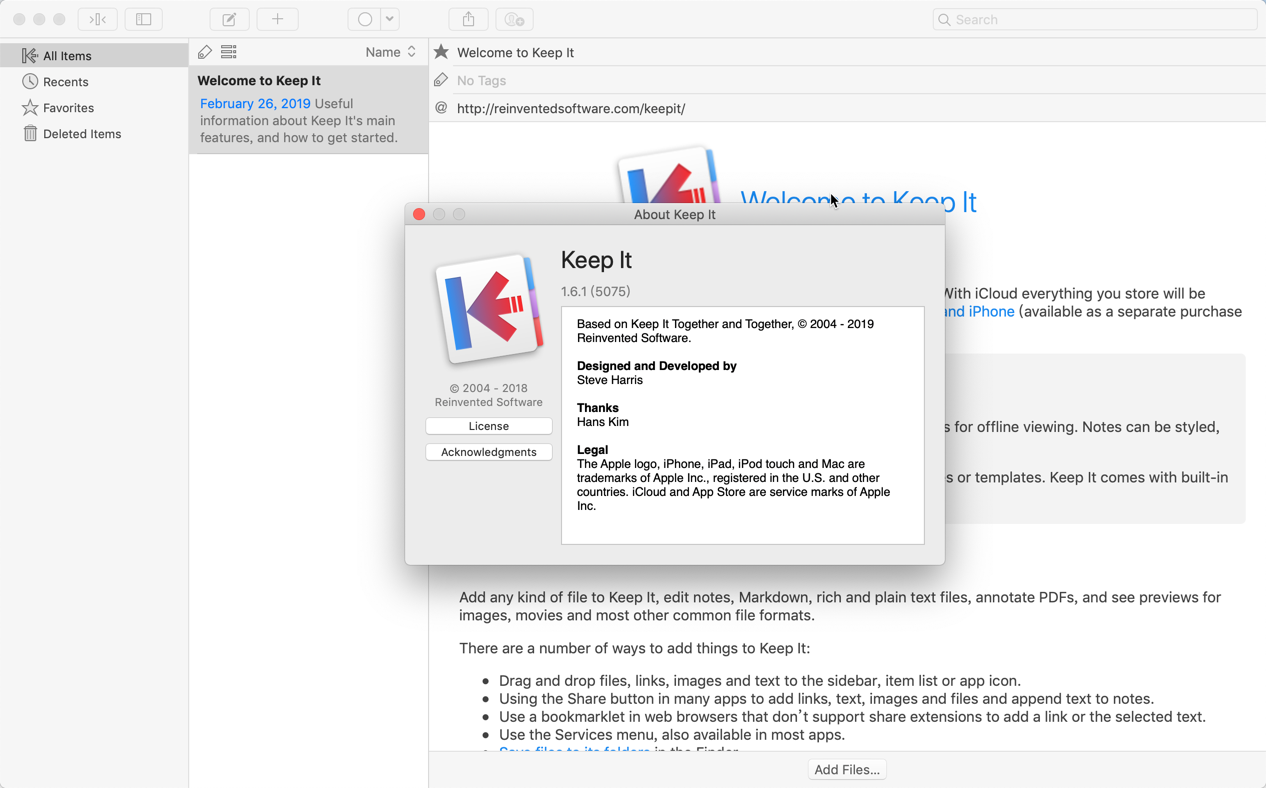Click the list view icon above item list

[x=229, y=52]
